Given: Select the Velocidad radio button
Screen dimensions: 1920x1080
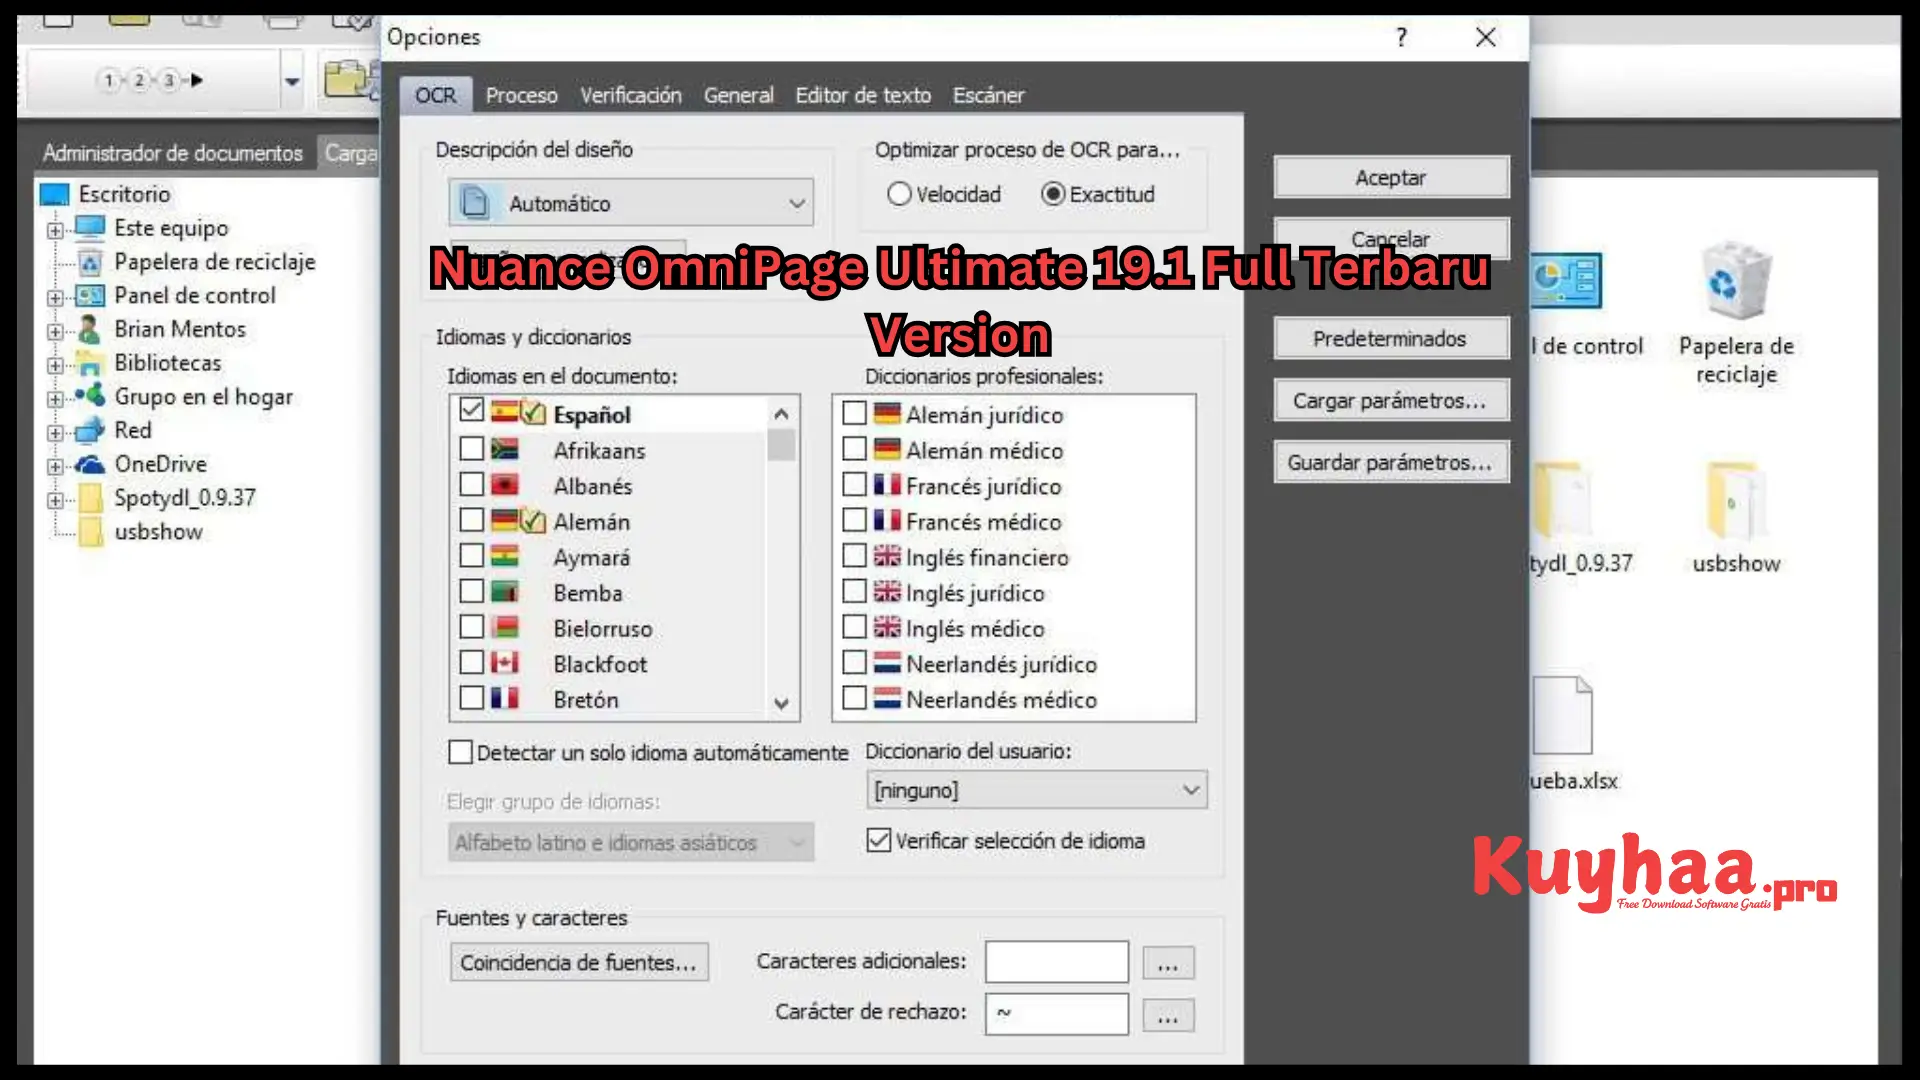Looking at the screenshot, I should (899, 194).
